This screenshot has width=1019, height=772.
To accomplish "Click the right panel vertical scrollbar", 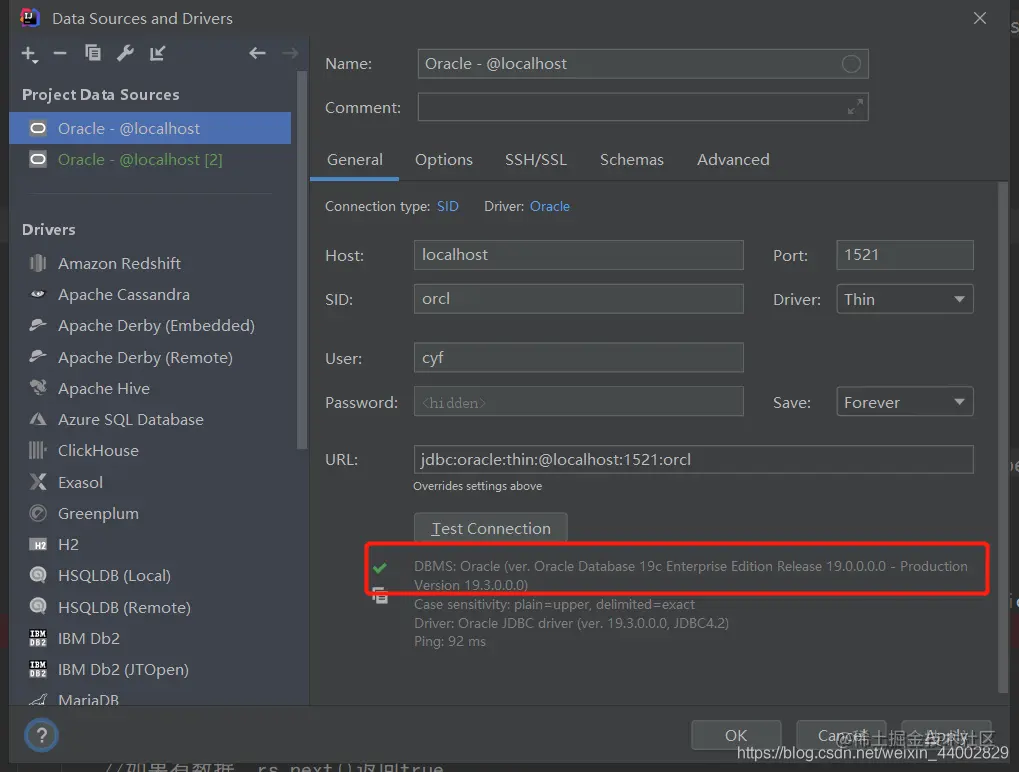I will coord(1003,437).
